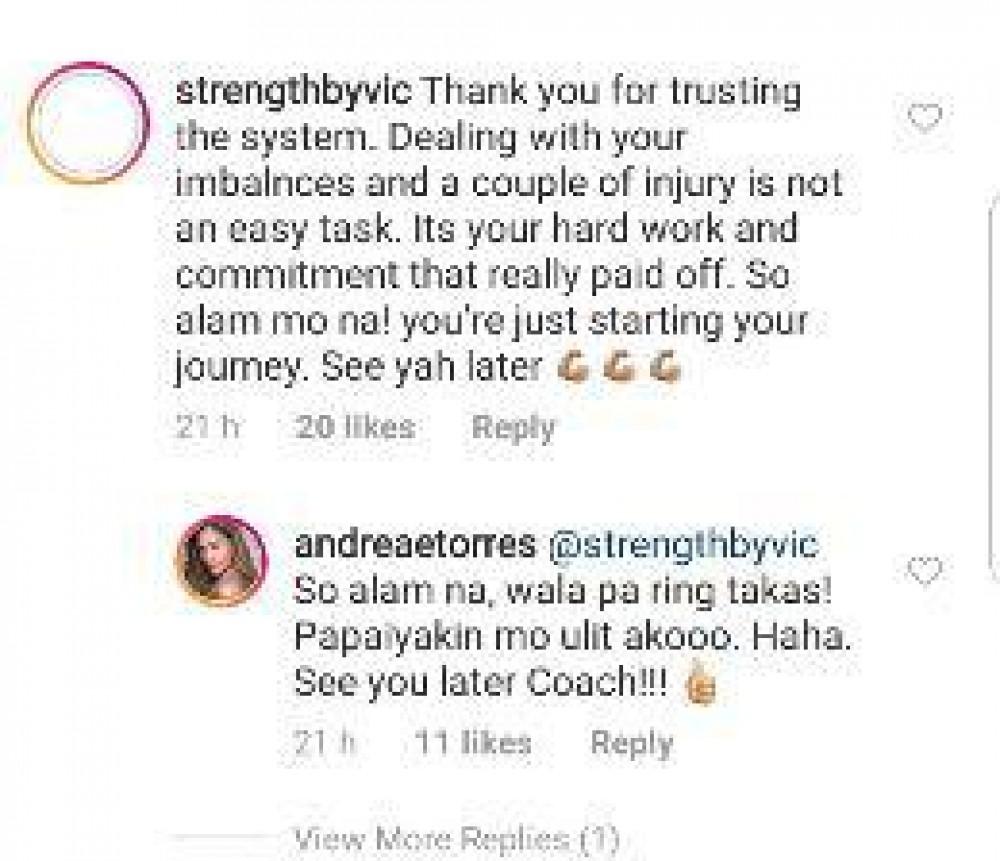
Task: View the 11 likes list
Action: (x=473, y=742)
